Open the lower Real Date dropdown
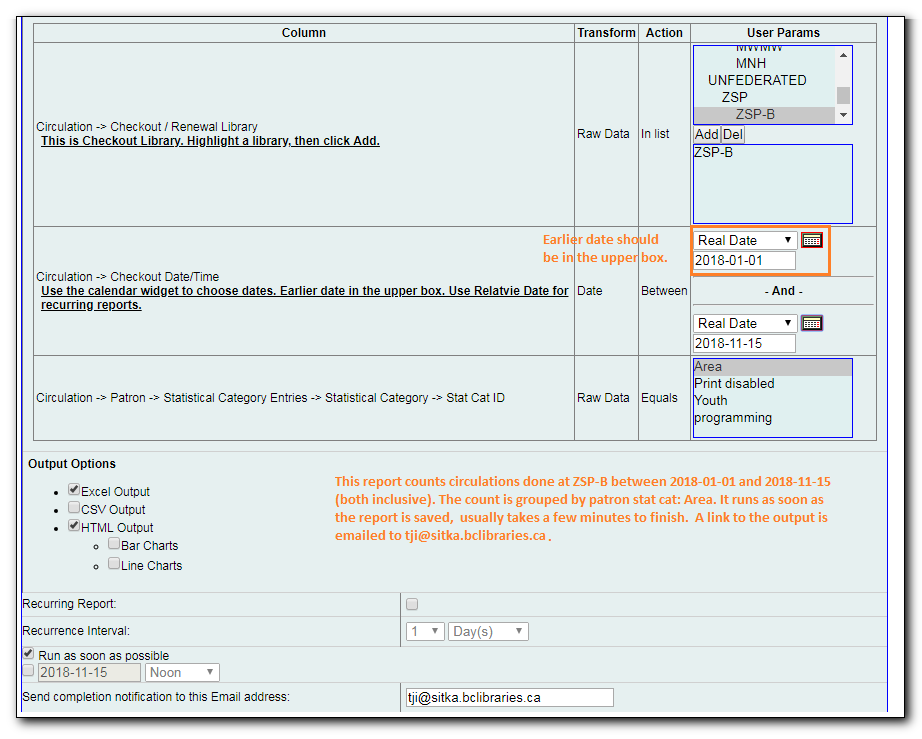Image resolution: width=922 pixels, height=739 pixels. [745, 323]
